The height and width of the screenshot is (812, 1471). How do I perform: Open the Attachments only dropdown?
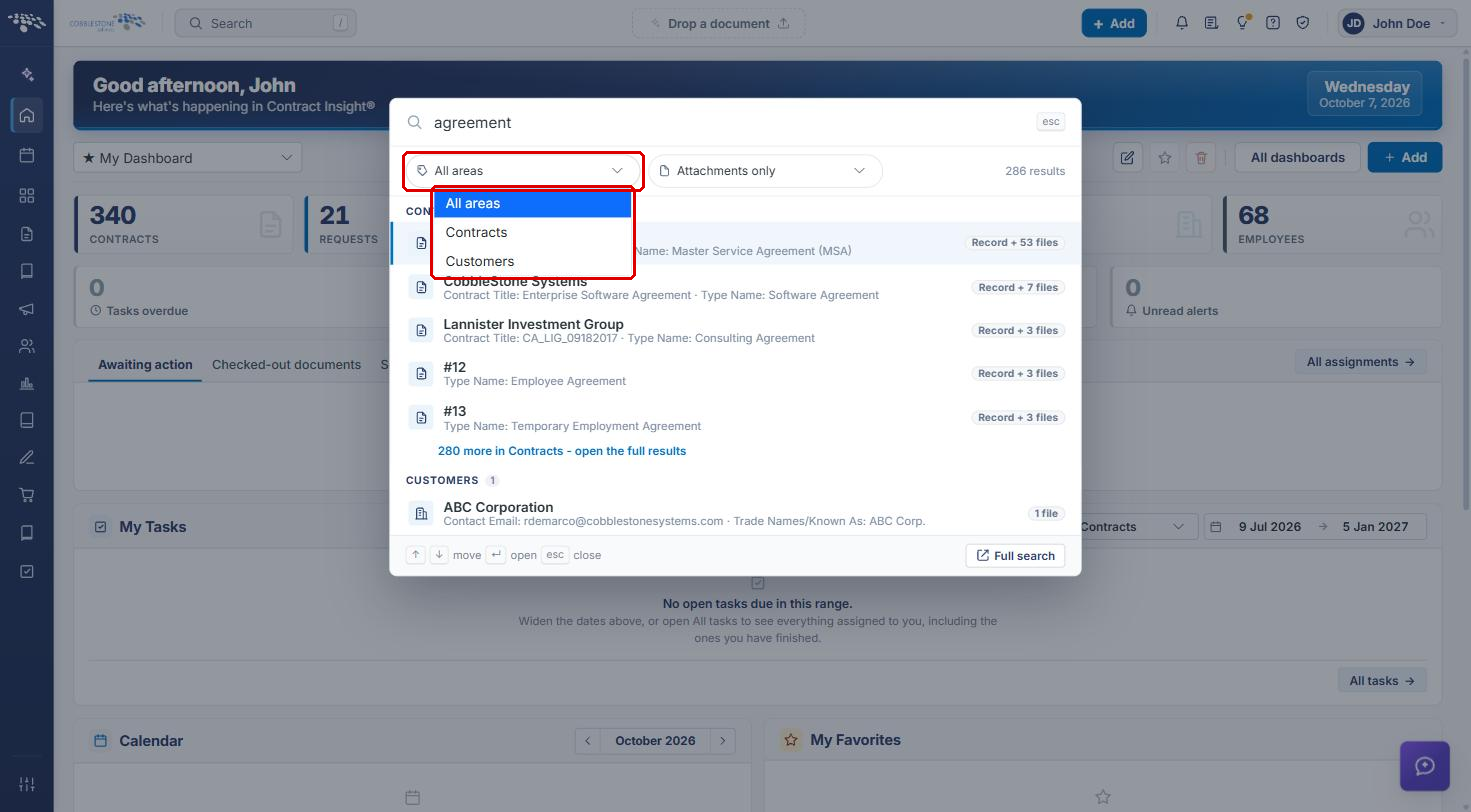[x=765, y=171]
